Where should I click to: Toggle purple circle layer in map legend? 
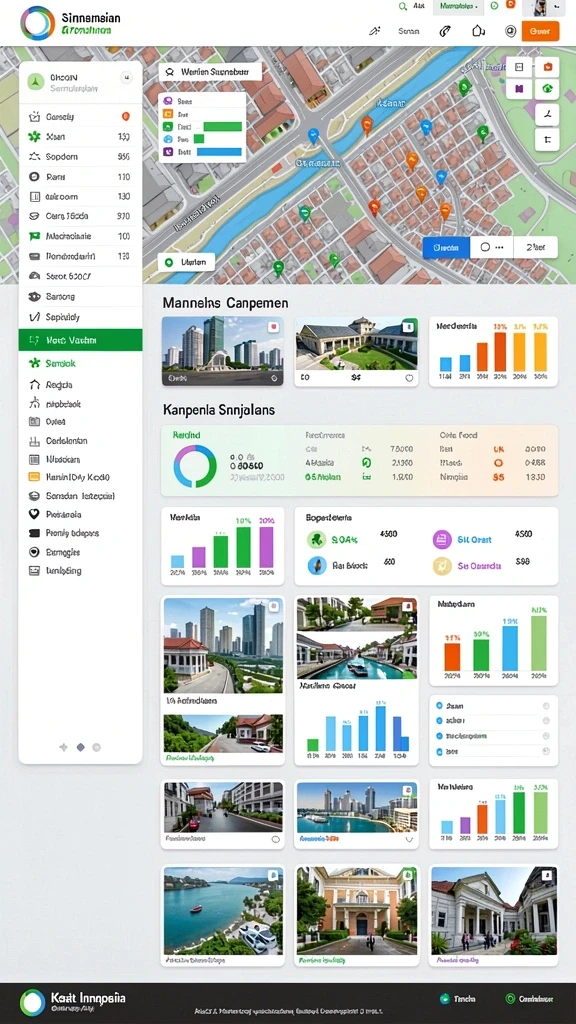pyautogui.click(x=168, y=101)
